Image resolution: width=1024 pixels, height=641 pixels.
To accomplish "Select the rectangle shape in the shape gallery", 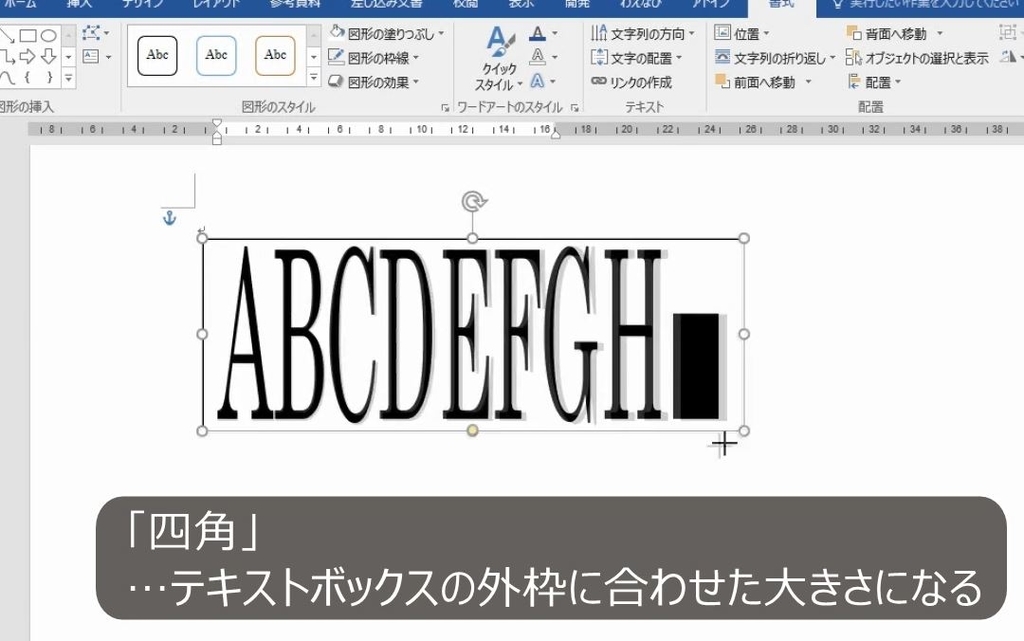I will (27, 35).
